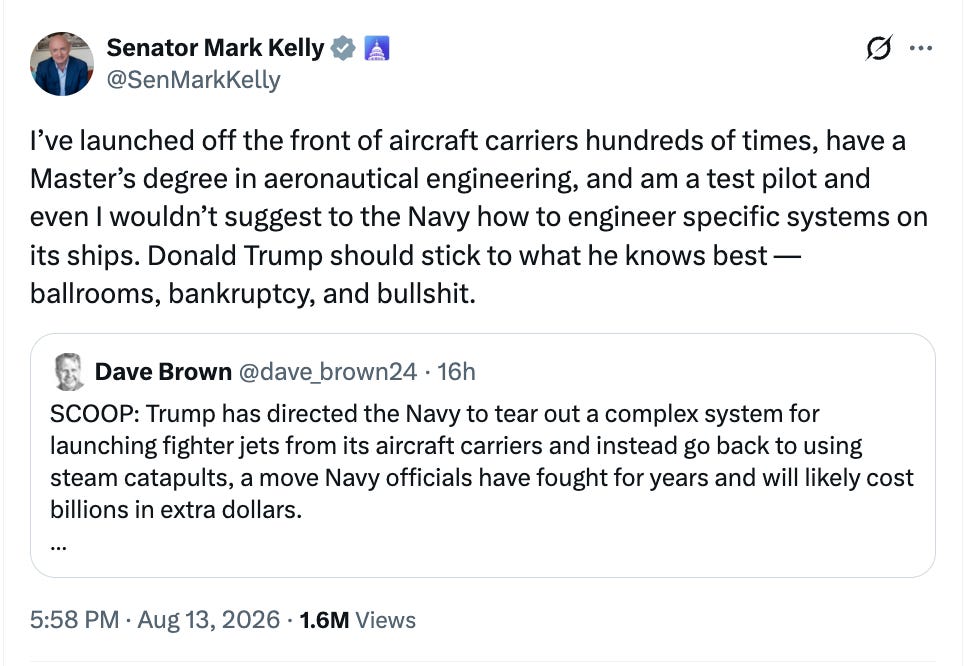View the 1.6M Views count
The width and height of the screenshot is (964, 666).
(358, 620)
